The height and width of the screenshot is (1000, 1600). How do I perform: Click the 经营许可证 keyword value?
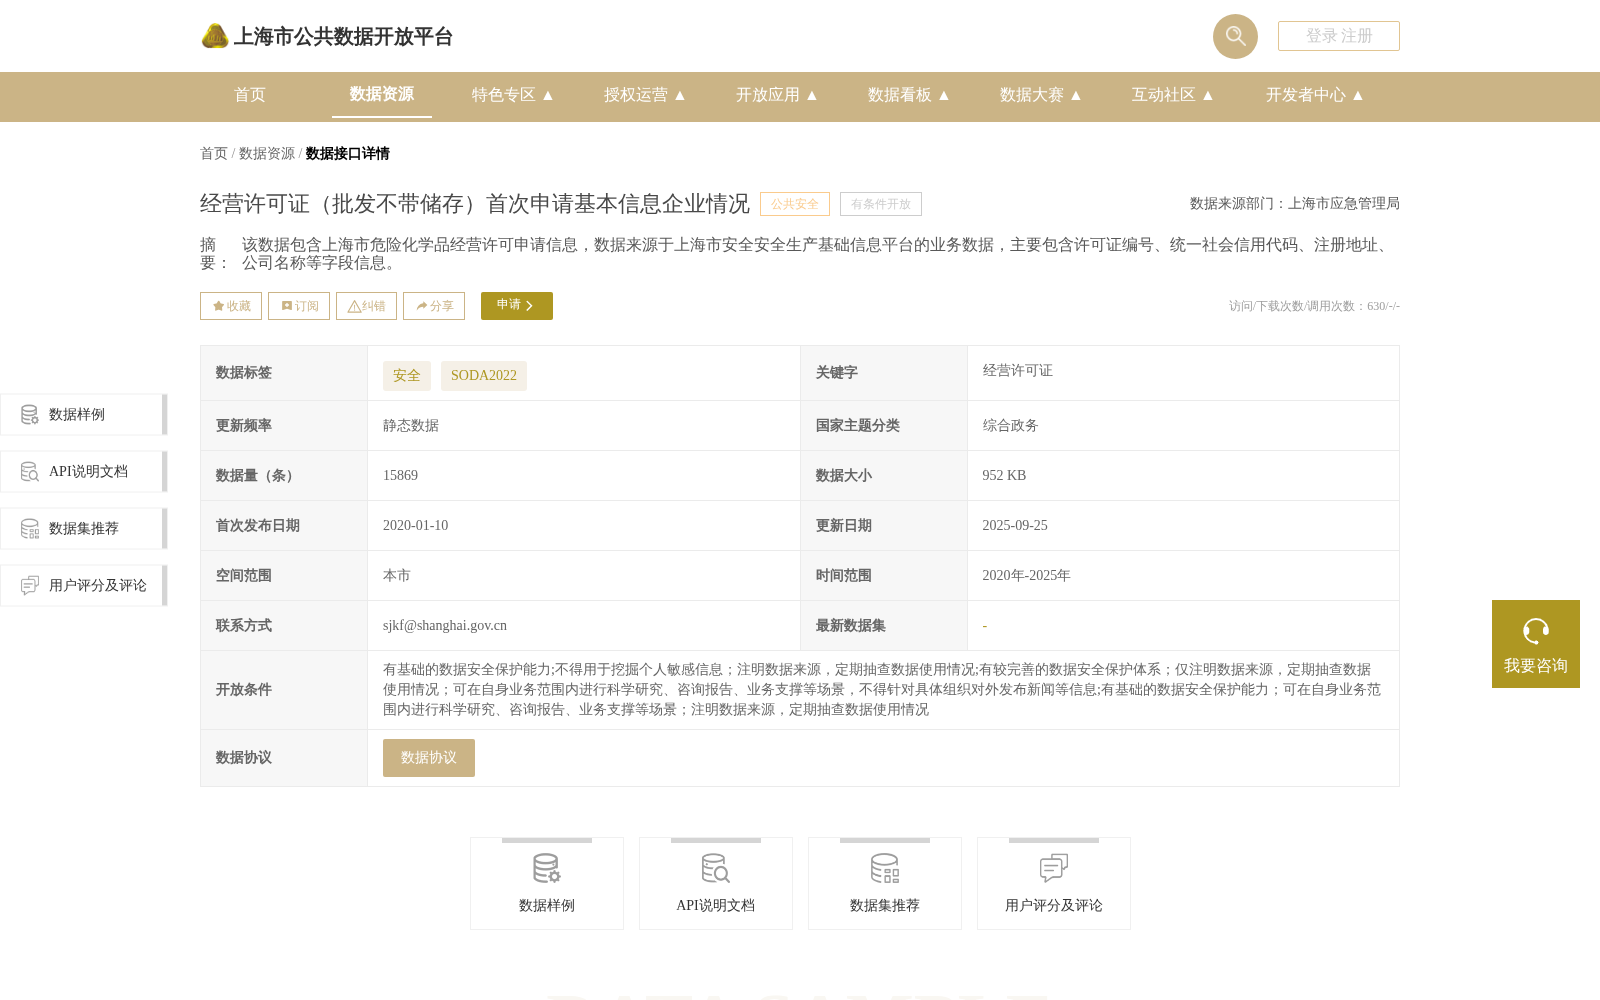coord(1018,371)
